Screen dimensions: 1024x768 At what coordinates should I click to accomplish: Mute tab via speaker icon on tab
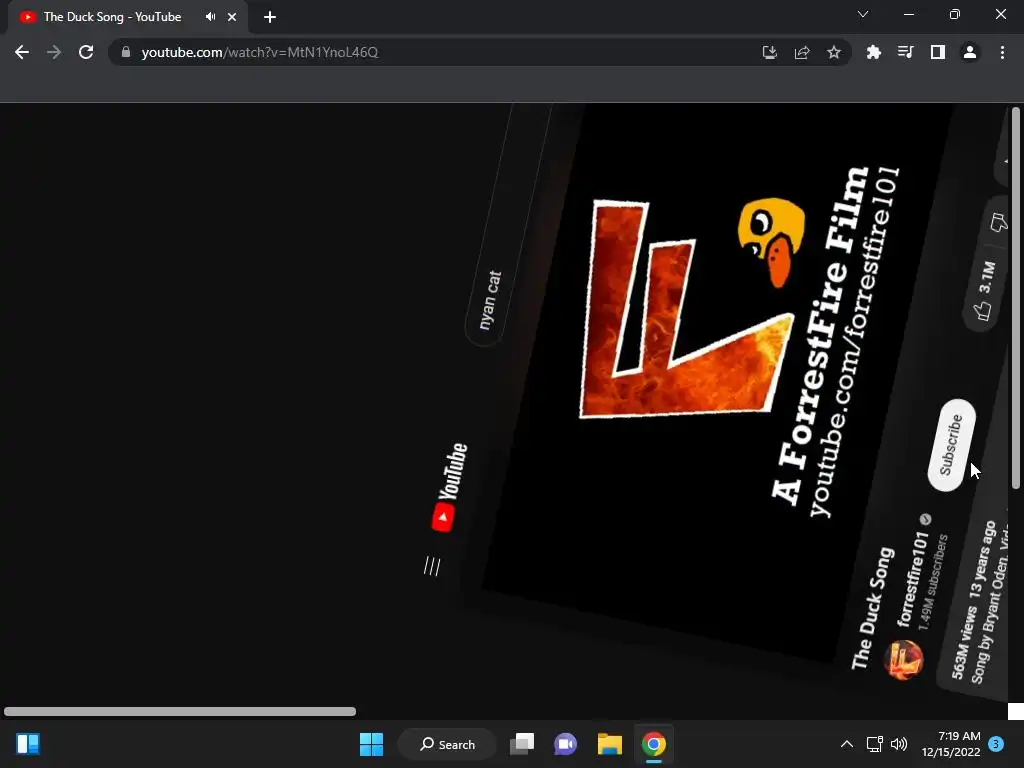(x=210, y=17)
